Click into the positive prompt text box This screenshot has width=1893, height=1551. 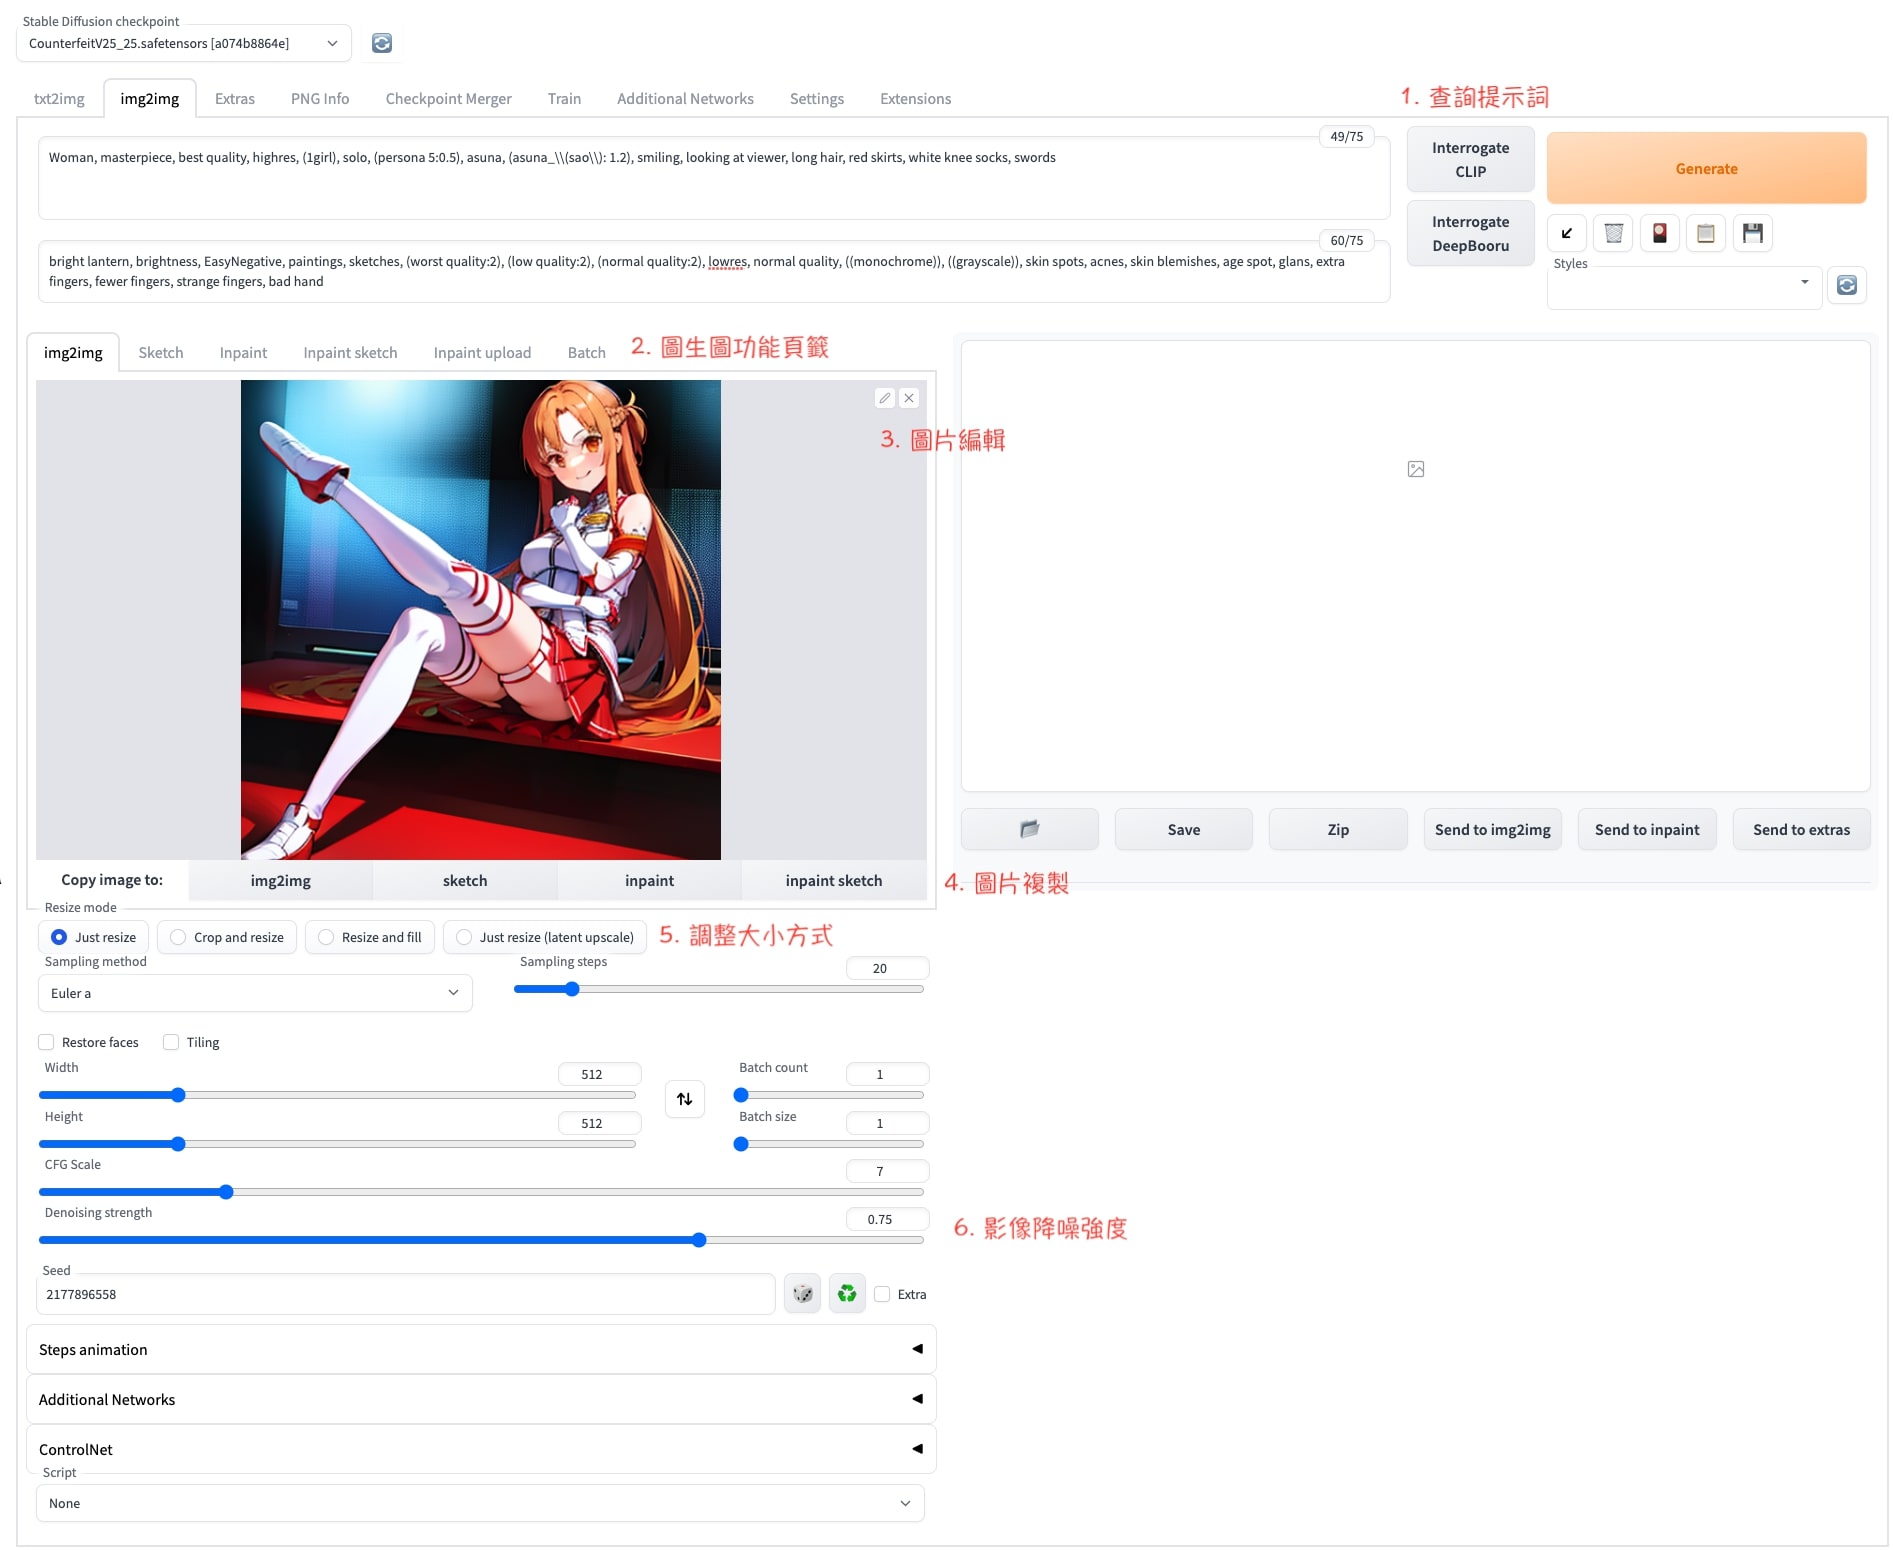pos(714,178)
